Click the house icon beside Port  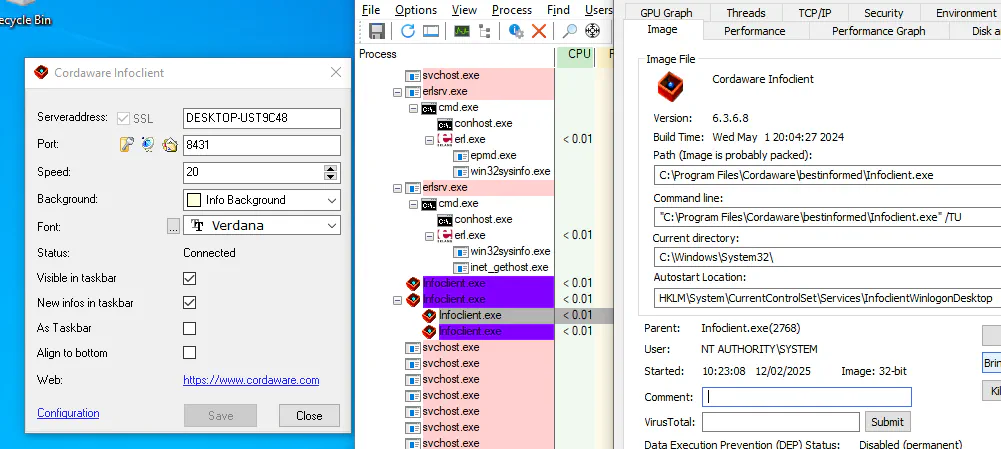(x=169, y=145)
